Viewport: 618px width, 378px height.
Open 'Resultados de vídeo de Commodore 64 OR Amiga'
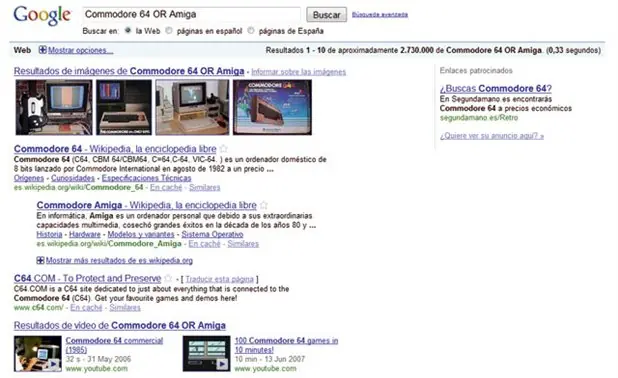tap(120, 326)
